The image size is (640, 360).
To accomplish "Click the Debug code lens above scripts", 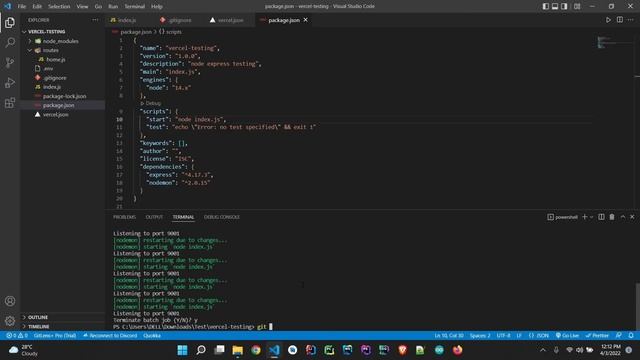I will click(151, 103).
